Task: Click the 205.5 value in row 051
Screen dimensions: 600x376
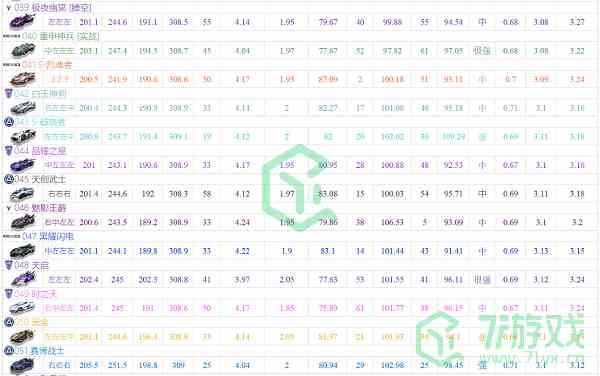Action: (x=89, y=365)
